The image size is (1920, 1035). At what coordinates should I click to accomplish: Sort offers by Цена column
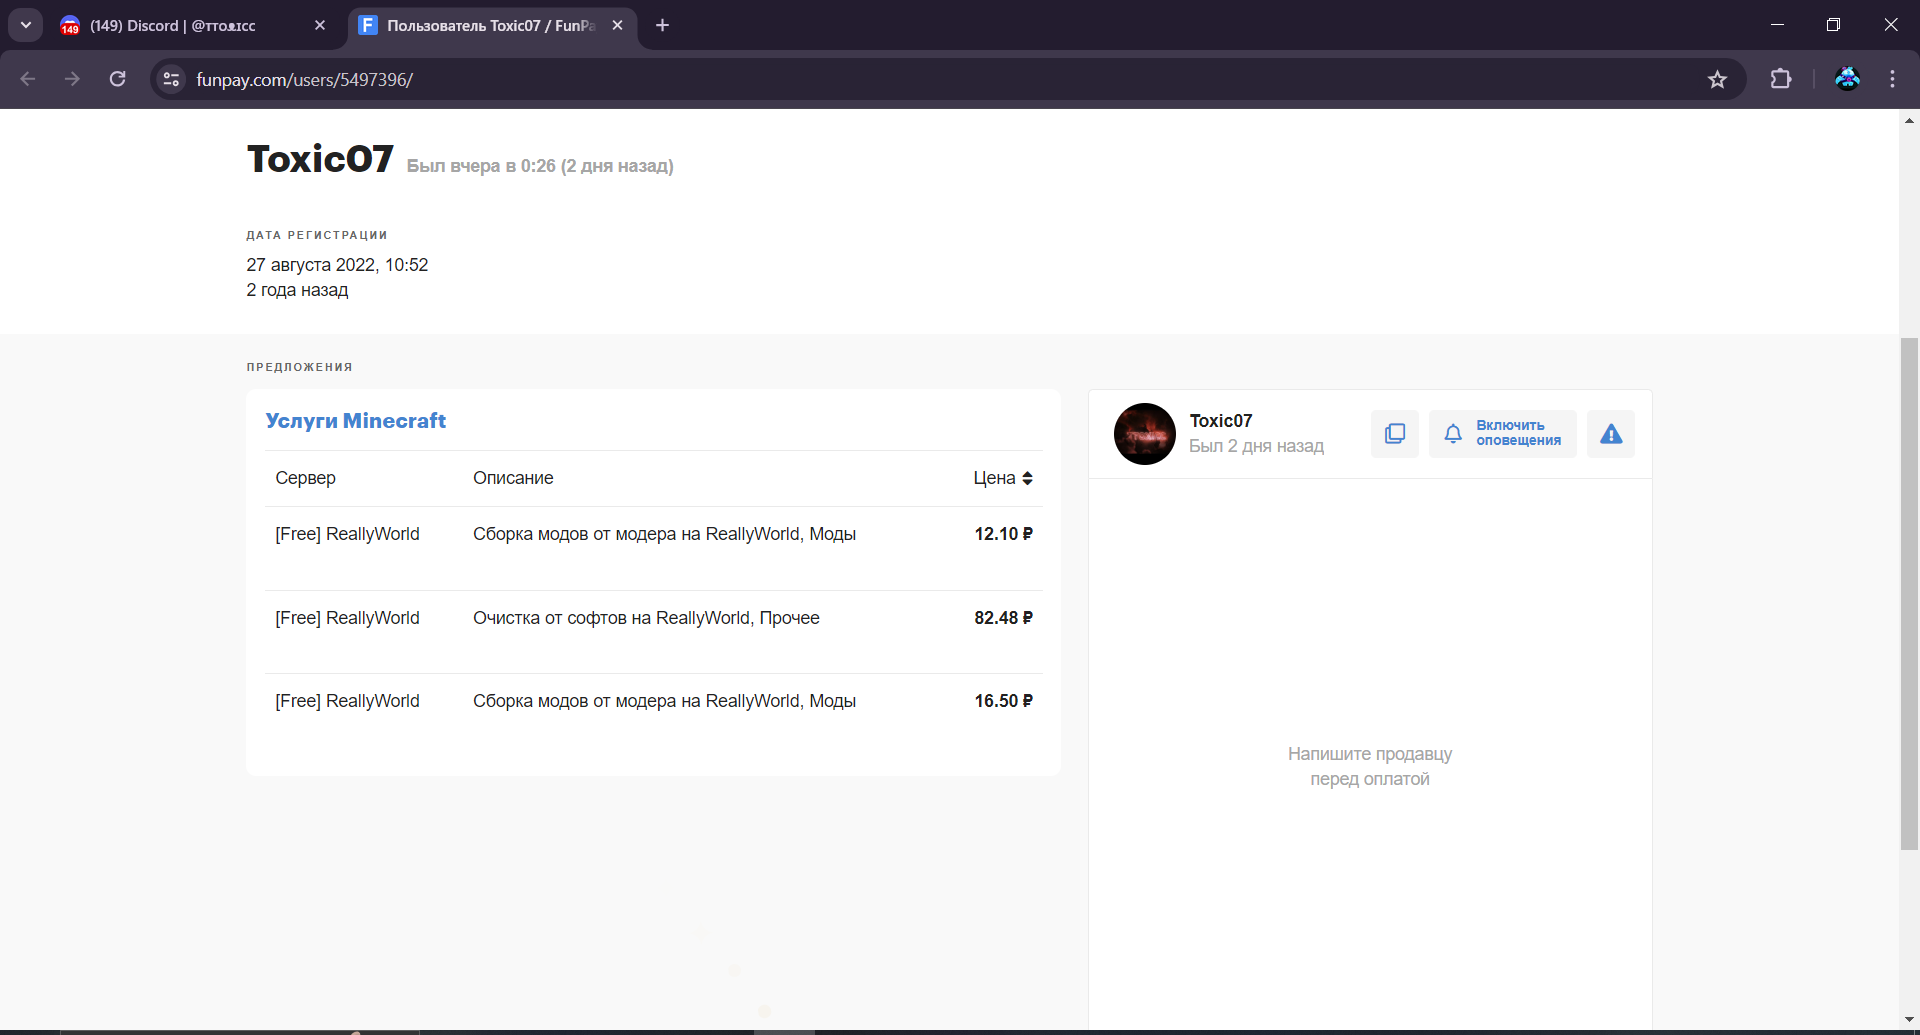click(x=1003, y=478)
